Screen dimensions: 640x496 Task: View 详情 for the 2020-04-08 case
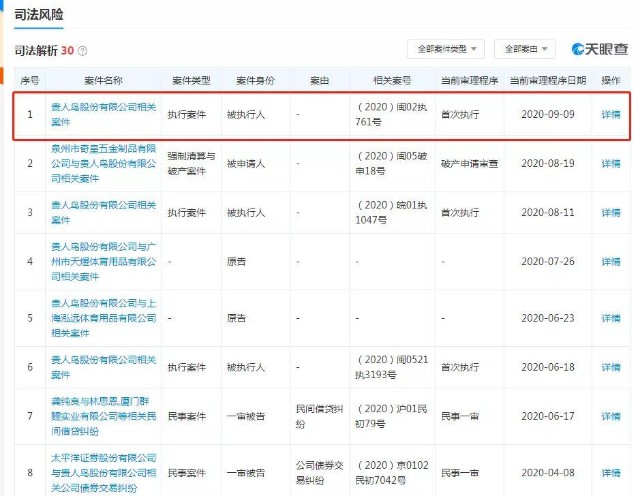(611, 473)
